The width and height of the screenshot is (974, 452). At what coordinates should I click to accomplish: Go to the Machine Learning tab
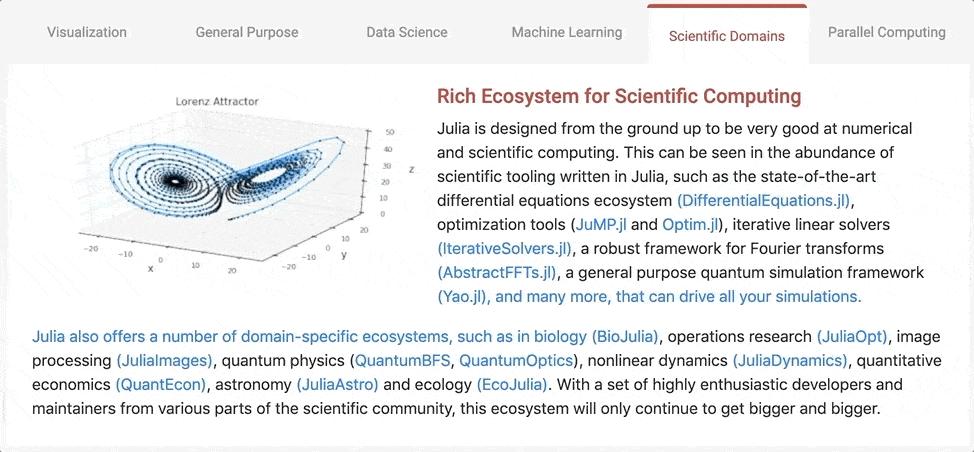[x=567, y=32]
